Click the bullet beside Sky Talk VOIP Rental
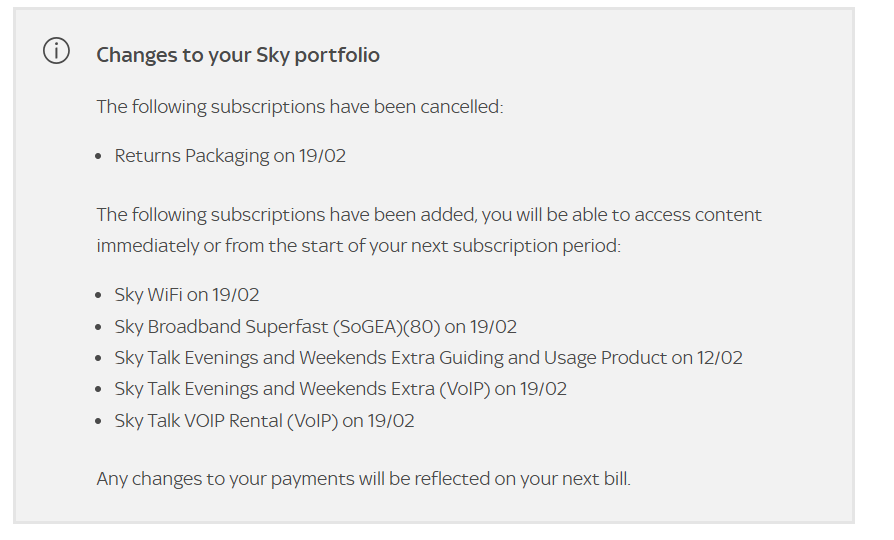This screenshot has width=894, height=540. pos(100,422)
